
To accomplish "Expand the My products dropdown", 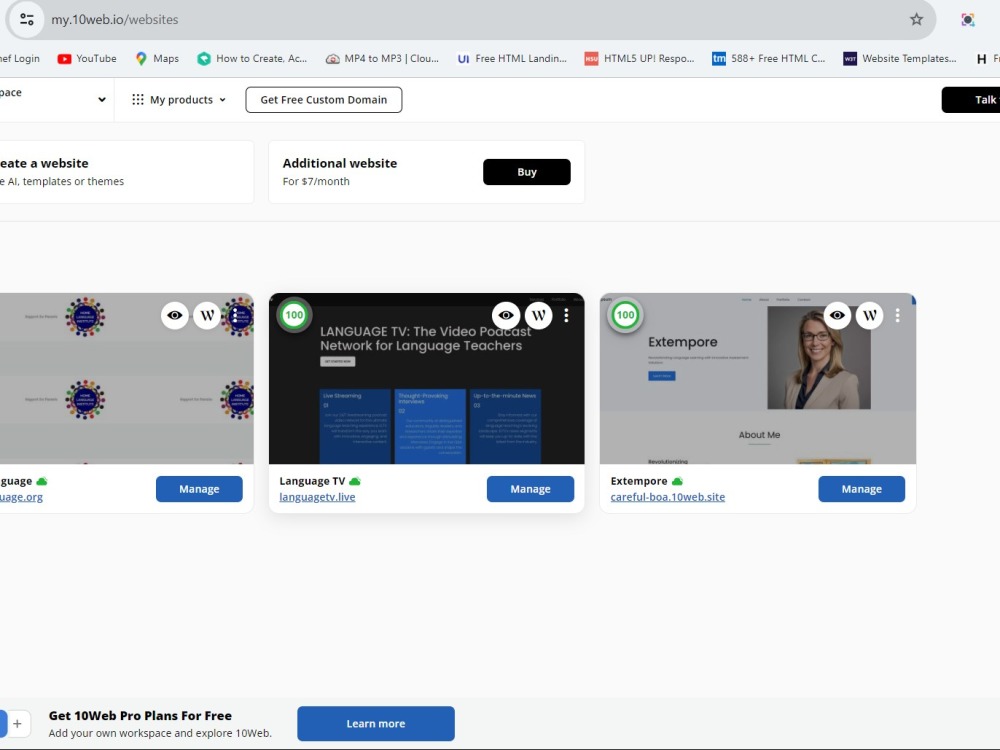I will pos(179,99).
